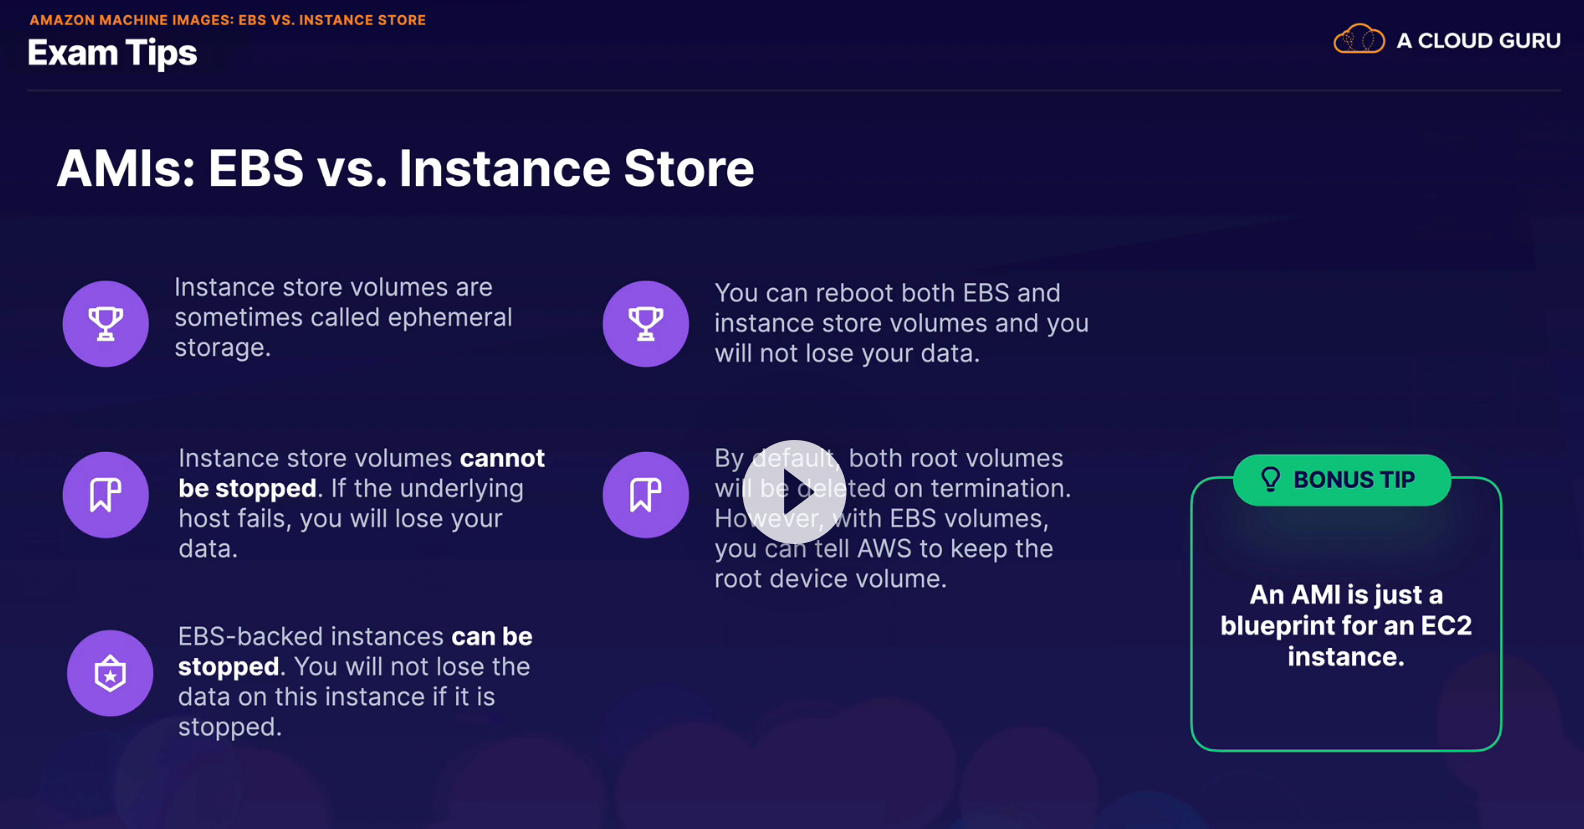
Task: Click the 'you can tell AWS to keep' text
Action: point(883,548)
